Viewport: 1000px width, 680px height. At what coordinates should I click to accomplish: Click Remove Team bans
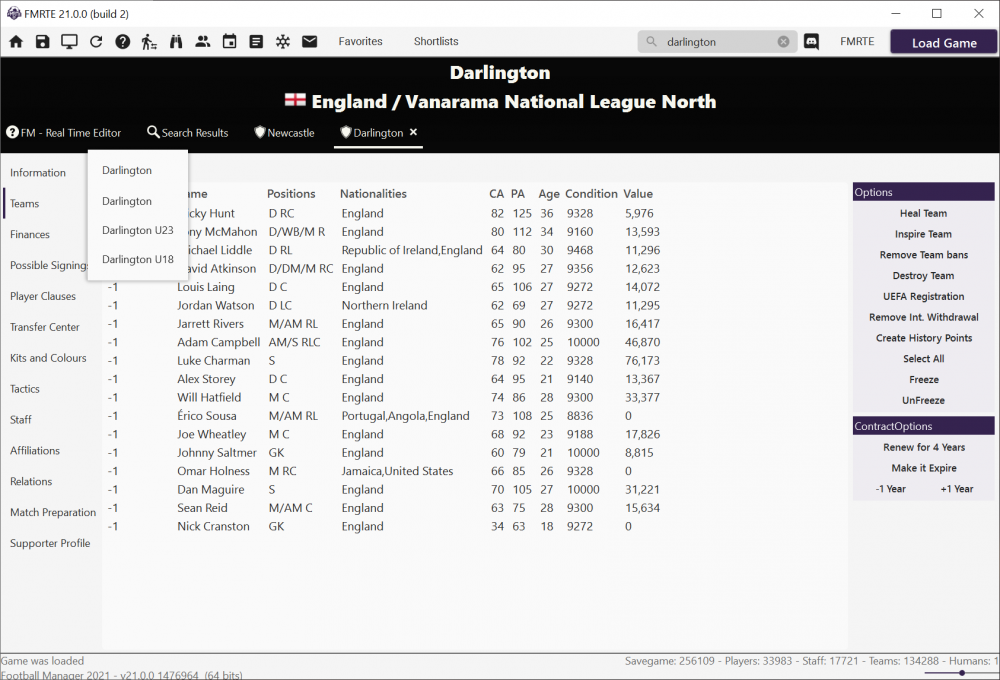click(923, 255)
